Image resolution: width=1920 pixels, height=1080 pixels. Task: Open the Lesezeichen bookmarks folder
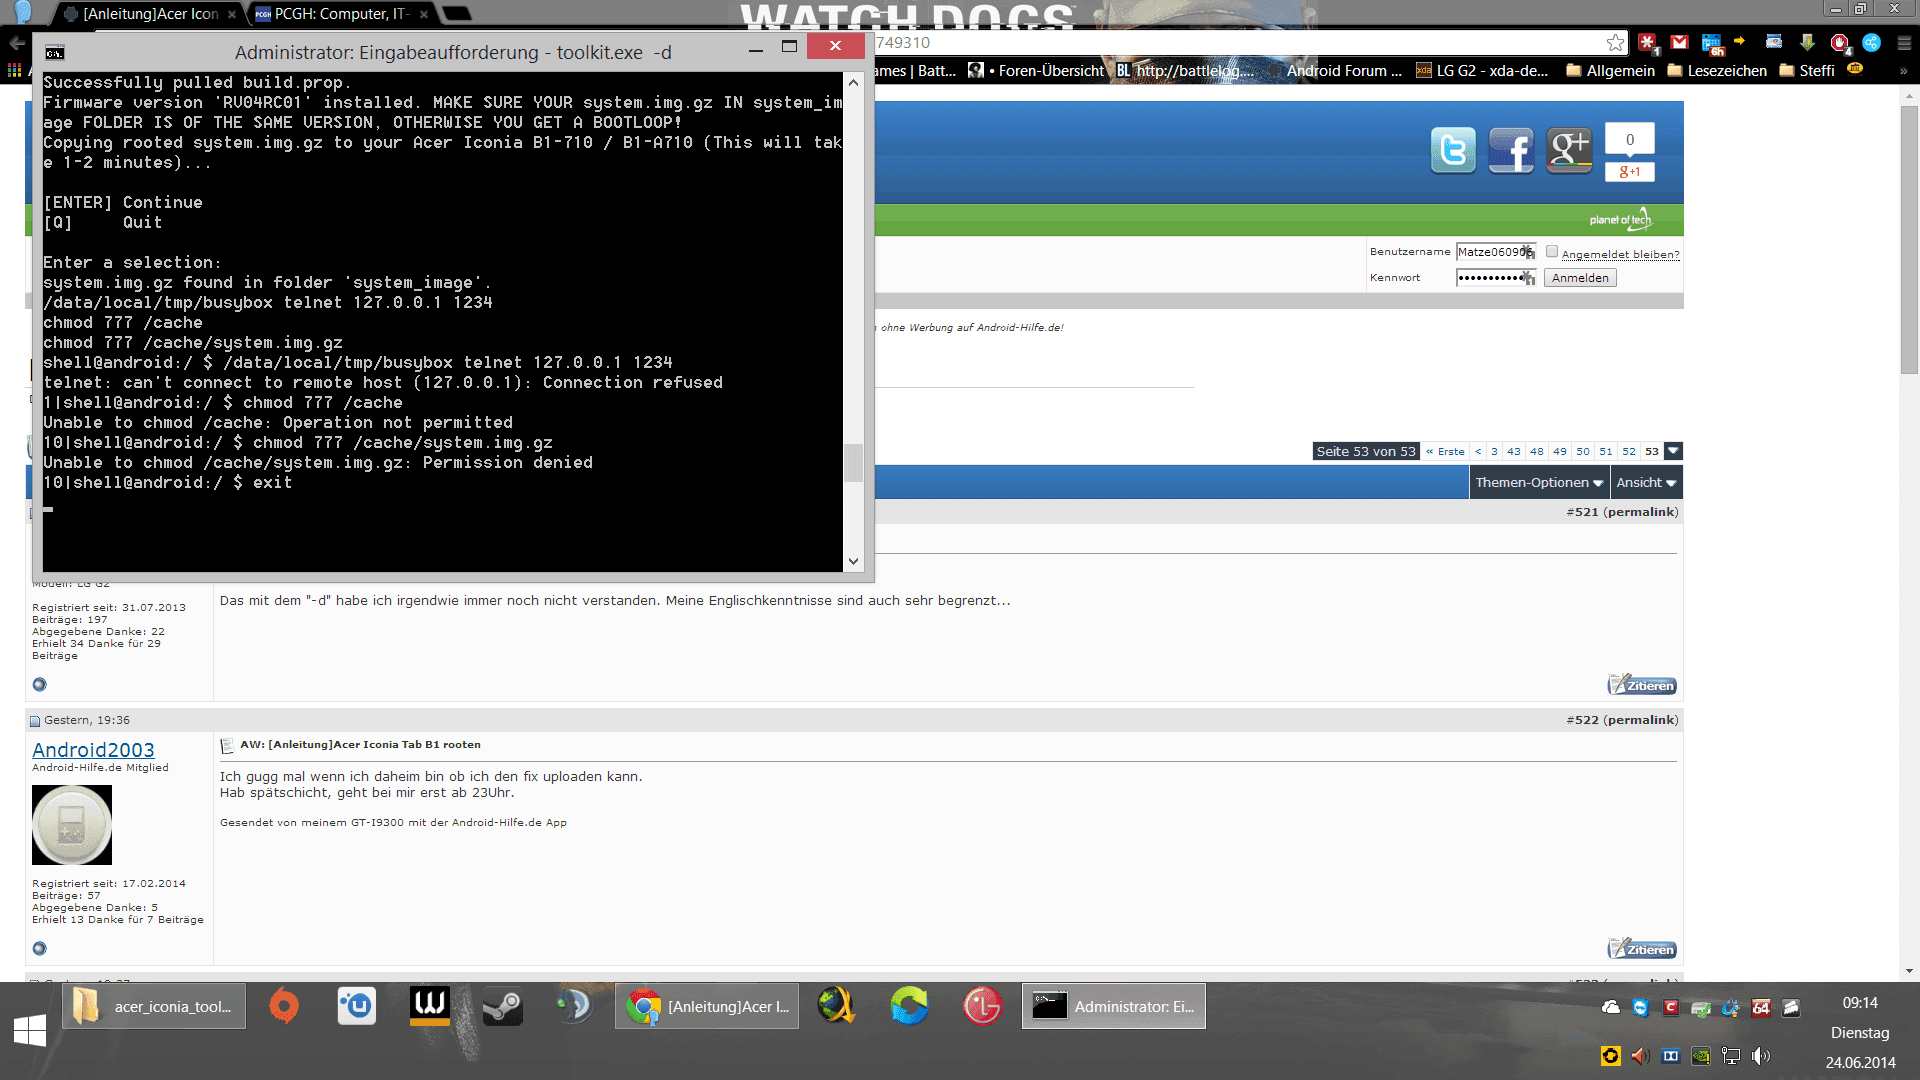pos(1717,70)
